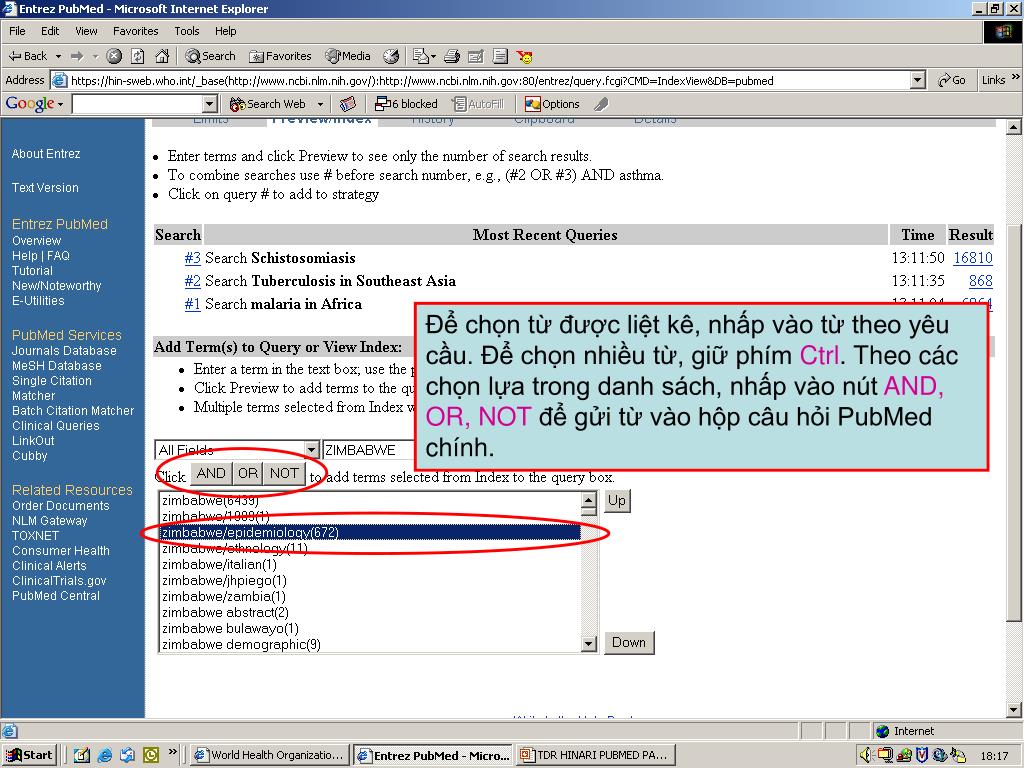
Task: Open the Media pane button
Action: click(x=348, y=56)
